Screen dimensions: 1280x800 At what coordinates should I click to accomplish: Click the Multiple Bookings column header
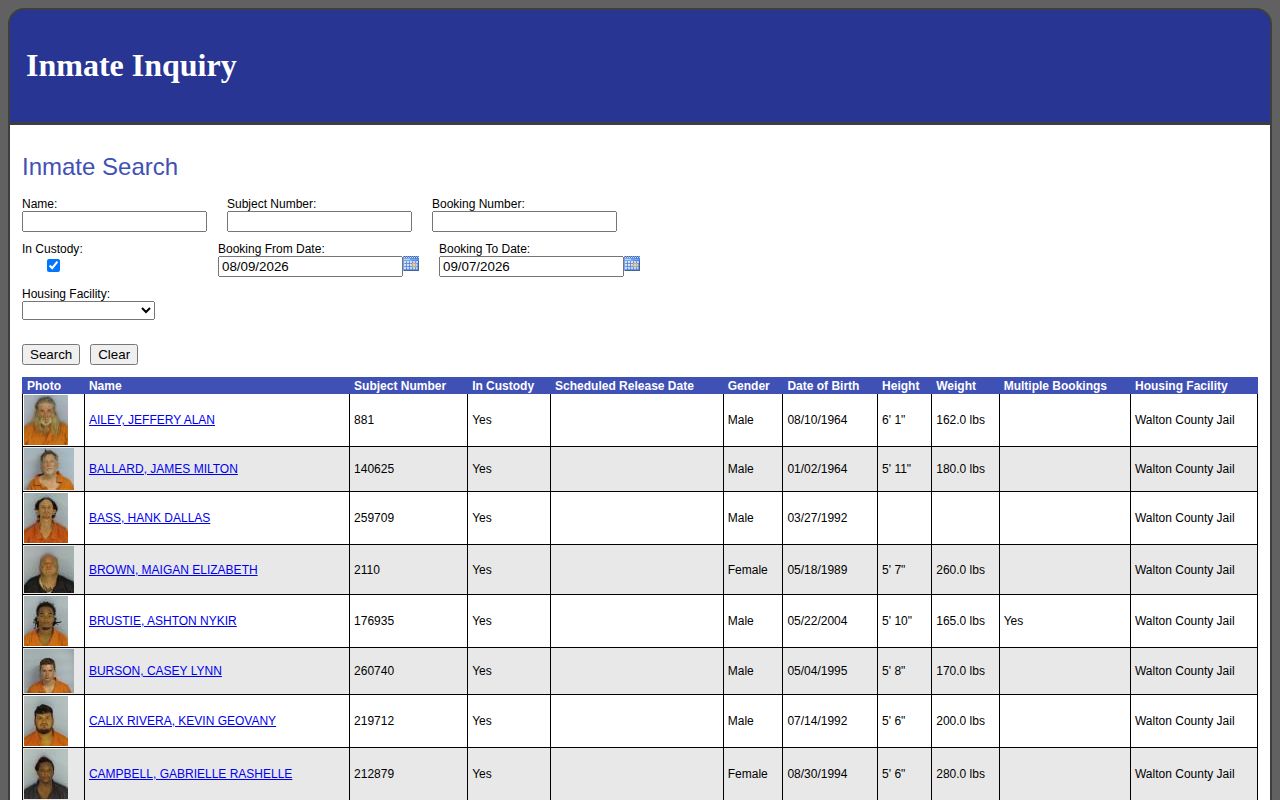pyautogui.click(x=1055, y=386)
